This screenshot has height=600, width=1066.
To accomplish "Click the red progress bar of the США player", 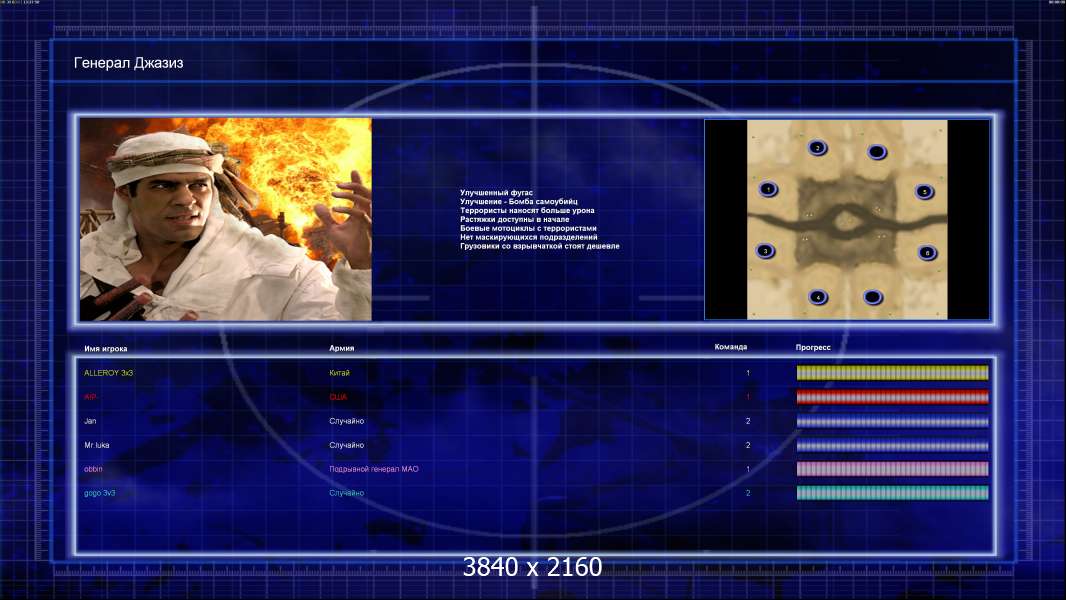I will click(892, 397).
